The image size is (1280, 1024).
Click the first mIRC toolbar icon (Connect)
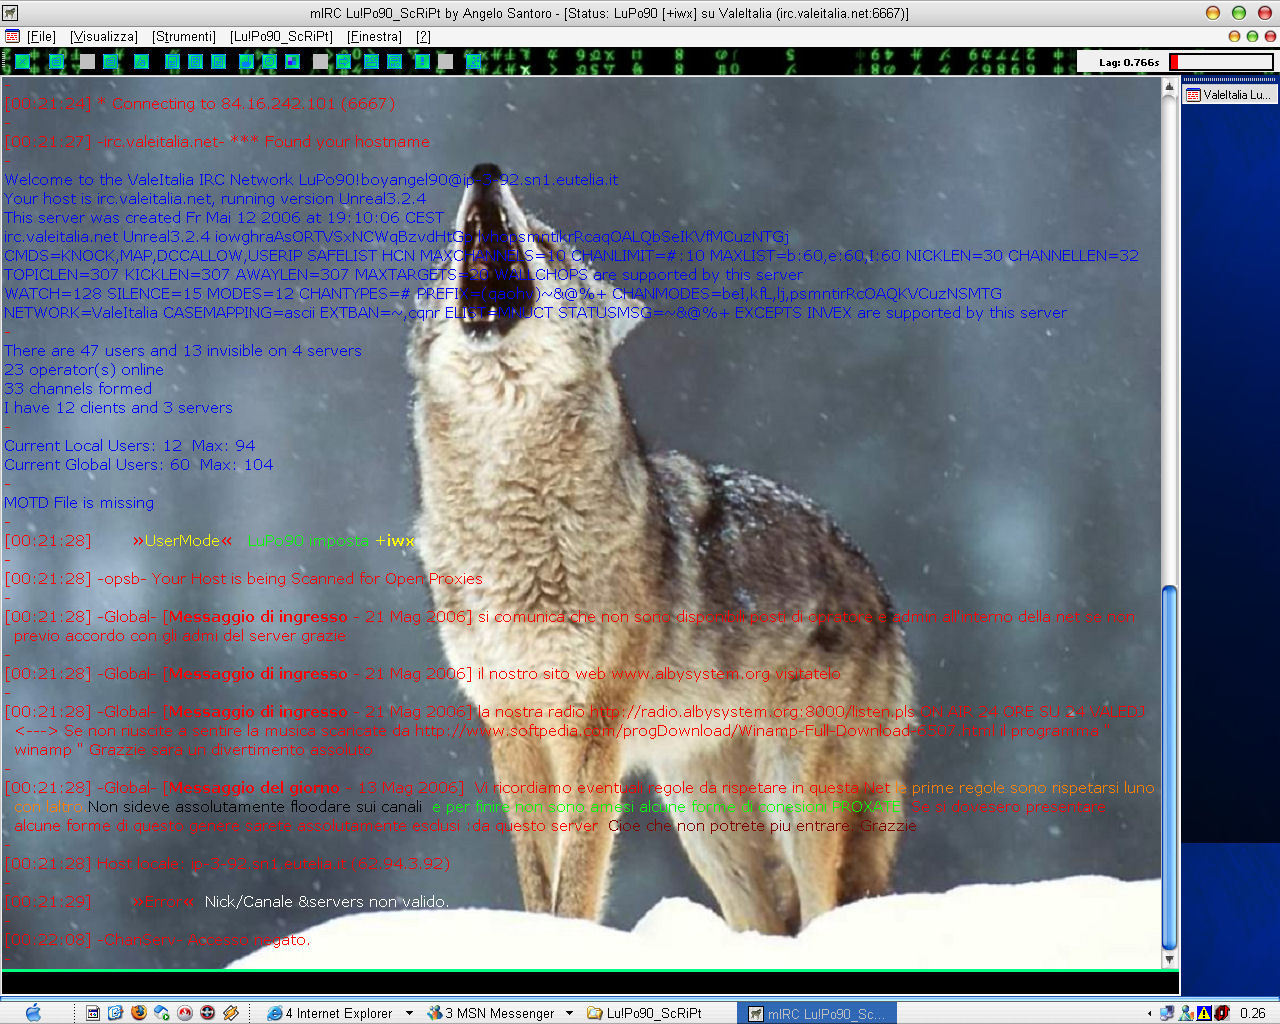[22, 62]
